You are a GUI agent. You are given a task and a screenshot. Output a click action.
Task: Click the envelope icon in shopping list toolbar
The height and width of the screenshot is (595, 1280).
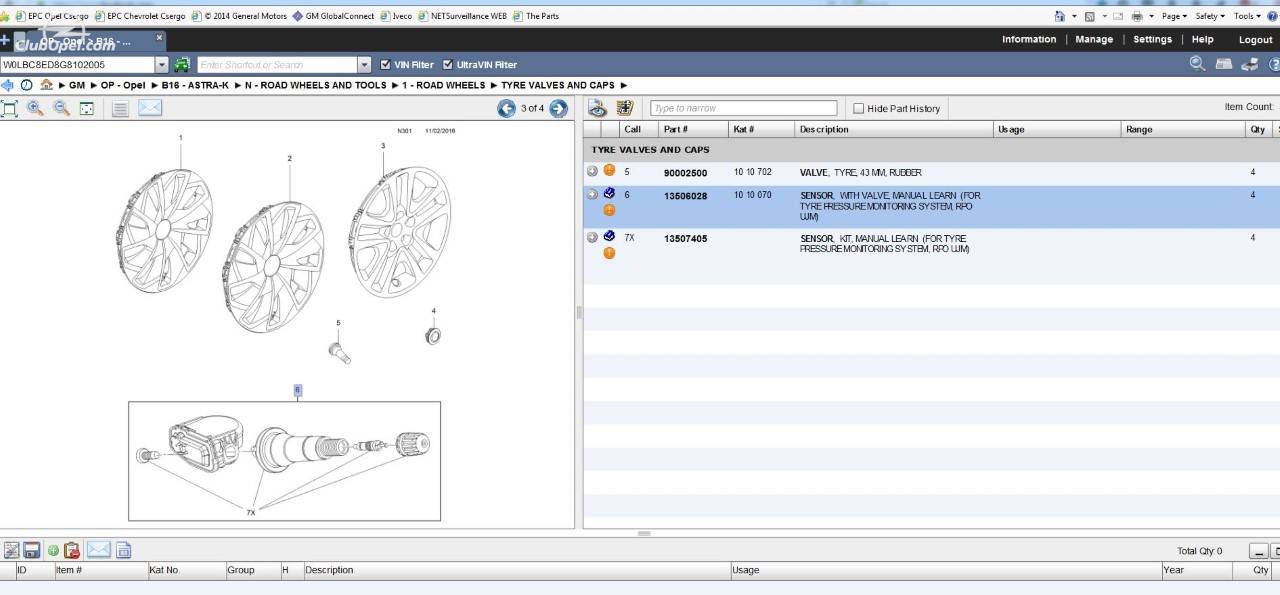[98, 549]
